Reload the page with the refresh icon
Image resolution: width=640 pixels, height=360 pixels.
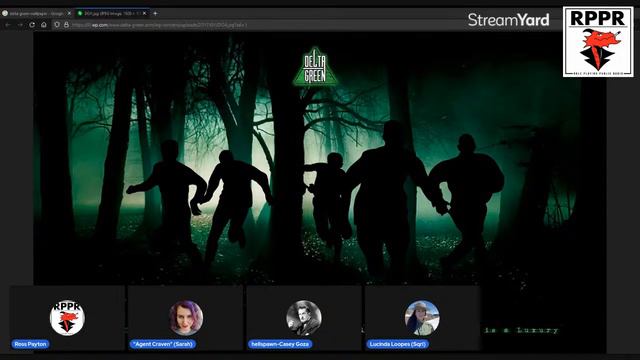coord(32,25)
